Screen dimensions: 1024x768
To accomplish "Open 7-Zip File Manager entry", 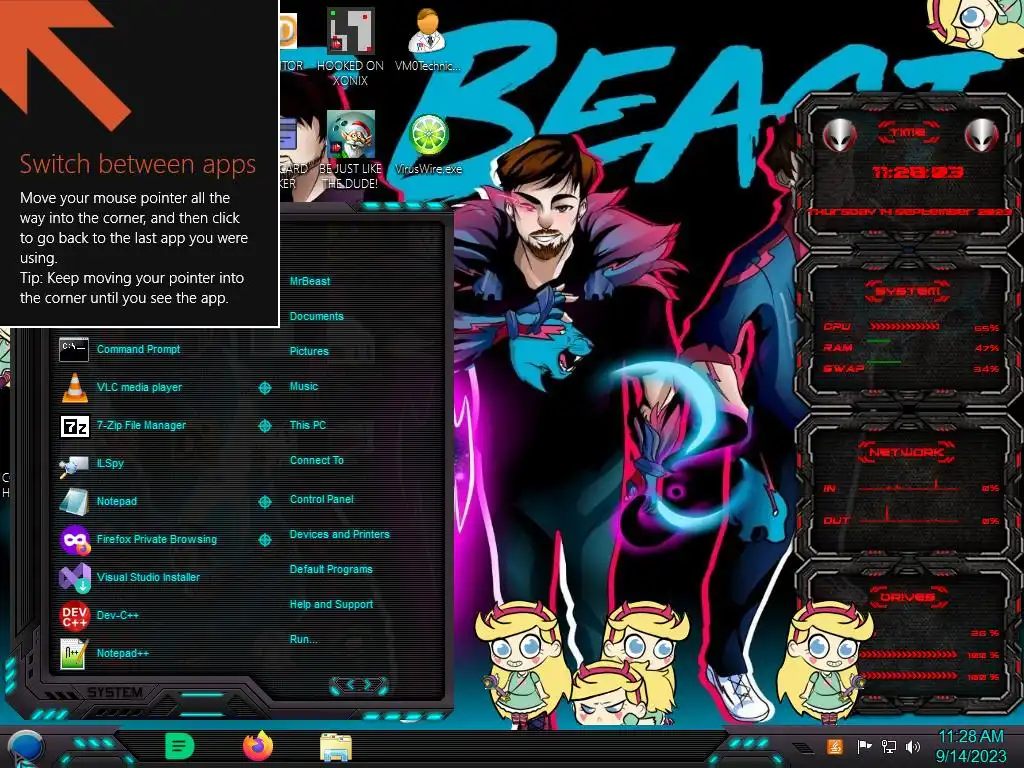I will point(123,426).
